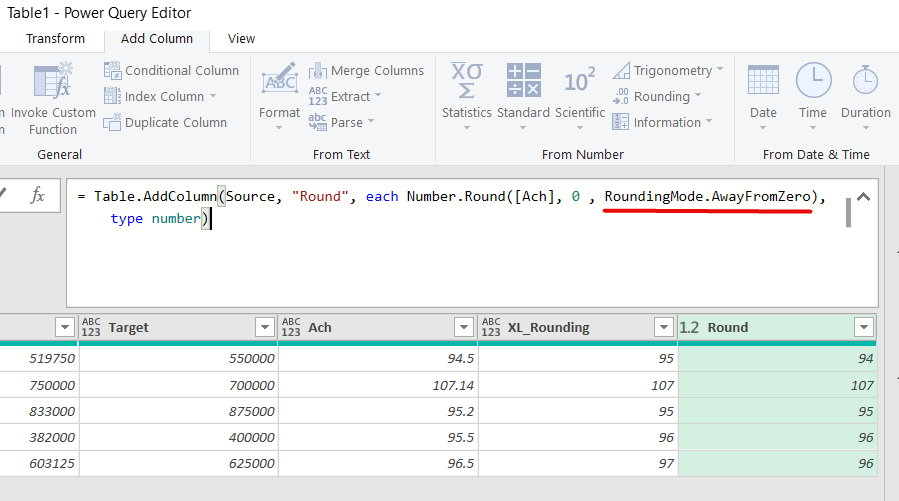Open the Standard math operations icon
Screen dimensions: 899x501
pos(523,80)
